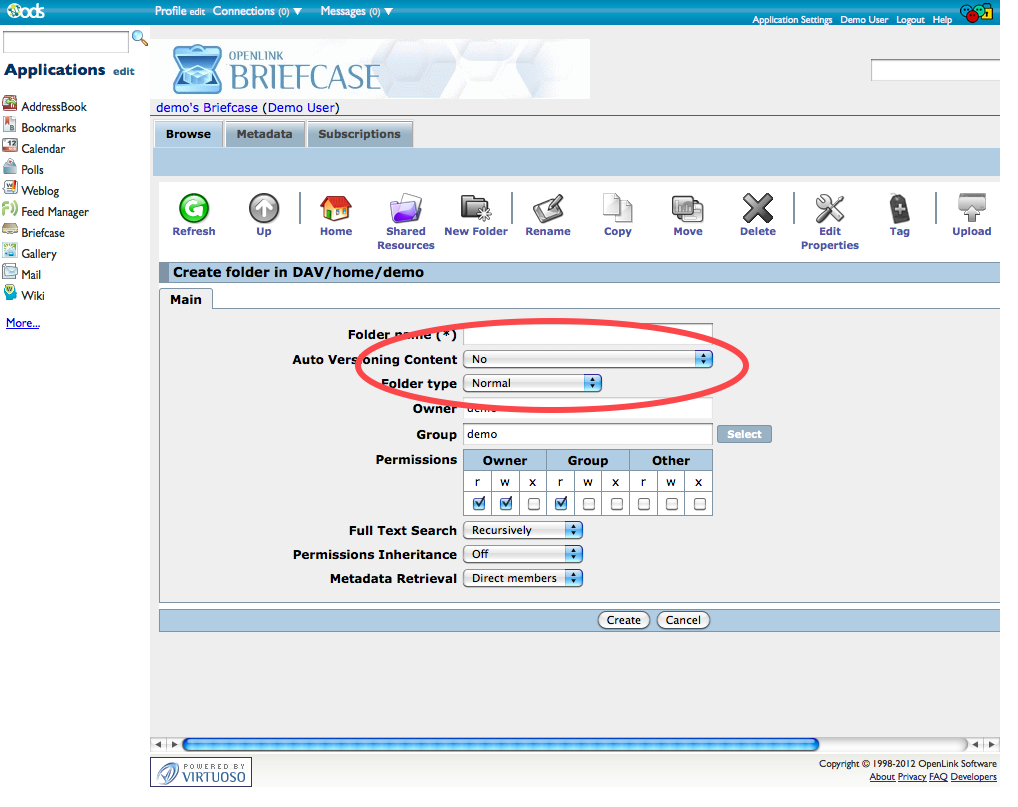Open Full Text Search dropdown
The width and height of the screenshot is (1018, 807).
(x=522, y=530)
